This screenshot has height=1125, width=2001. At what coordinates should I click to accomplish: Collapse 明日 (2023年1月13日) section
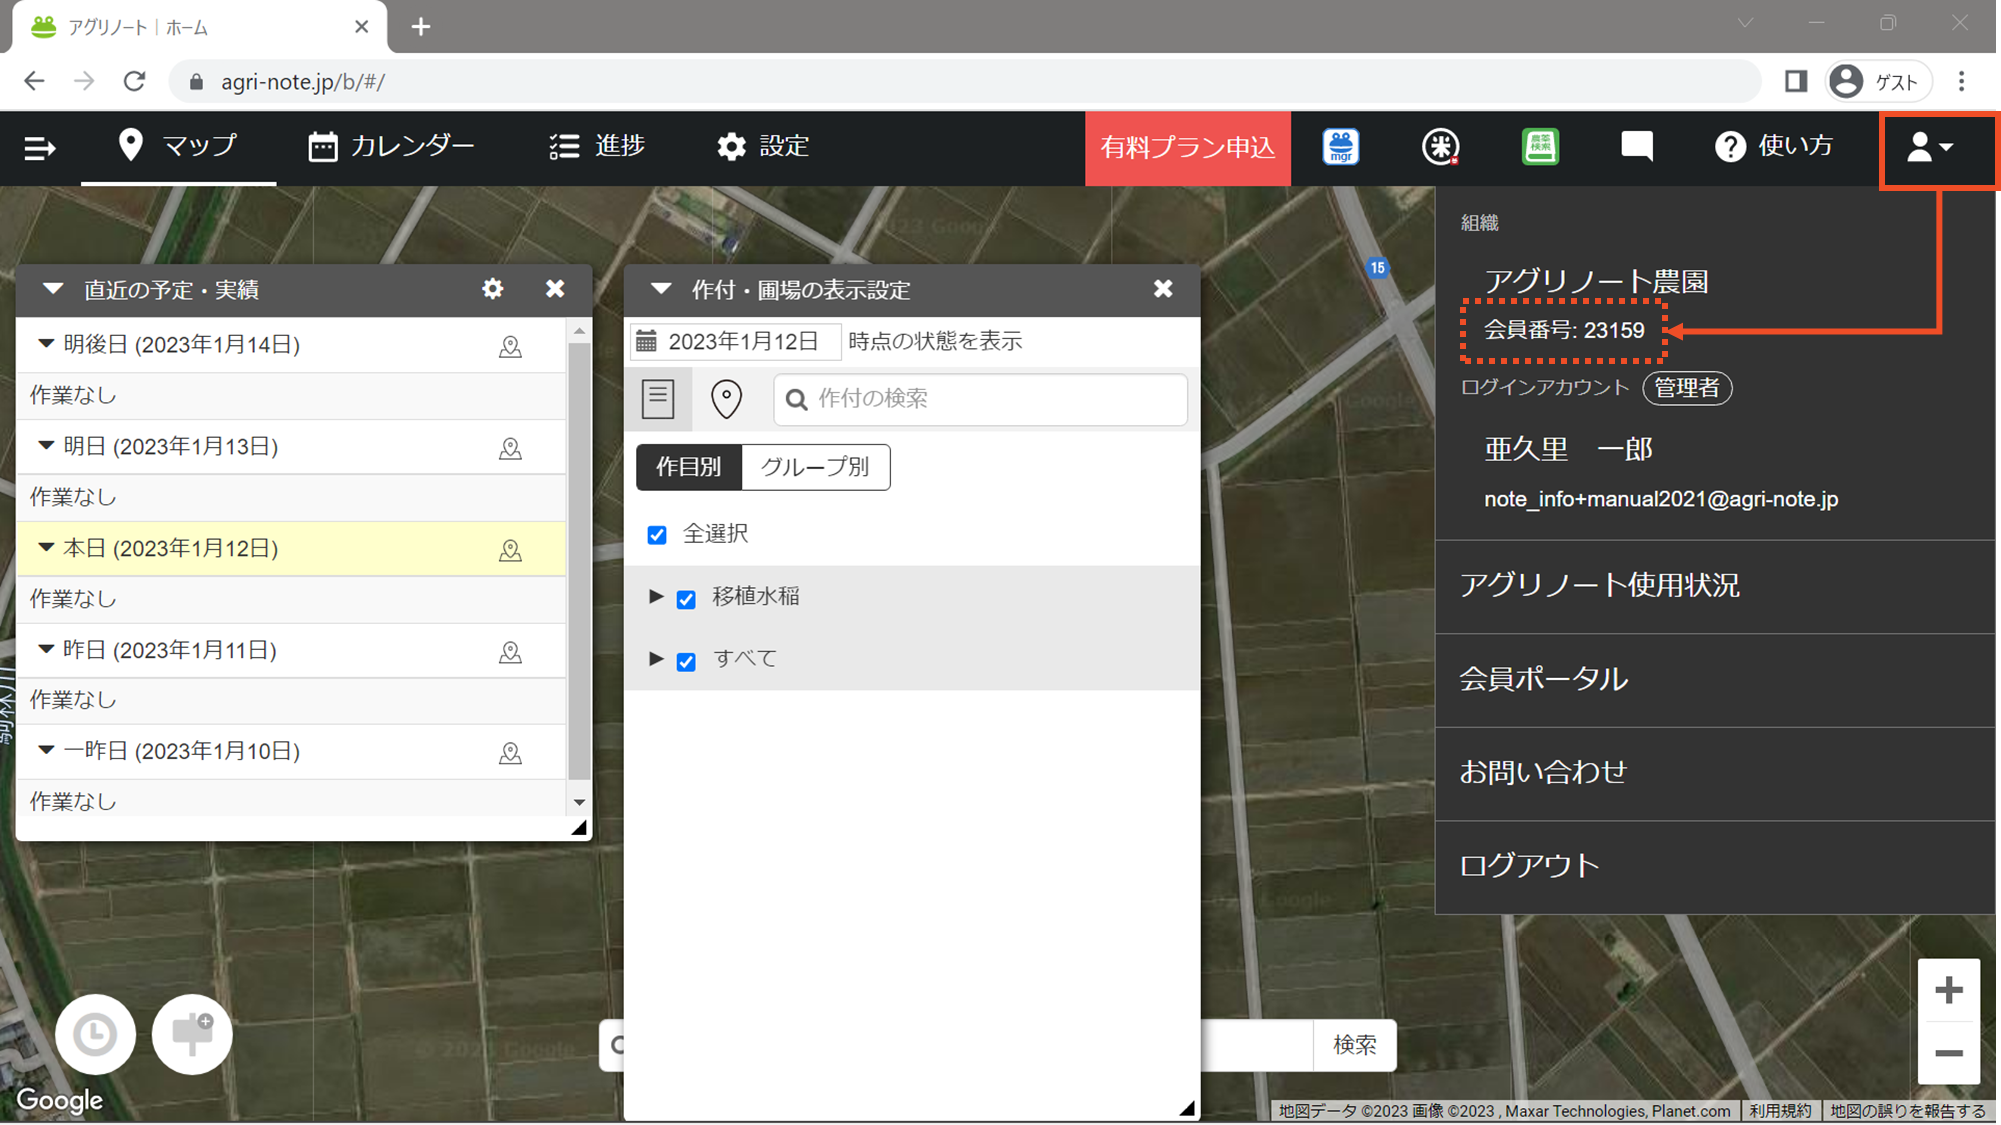45,446
